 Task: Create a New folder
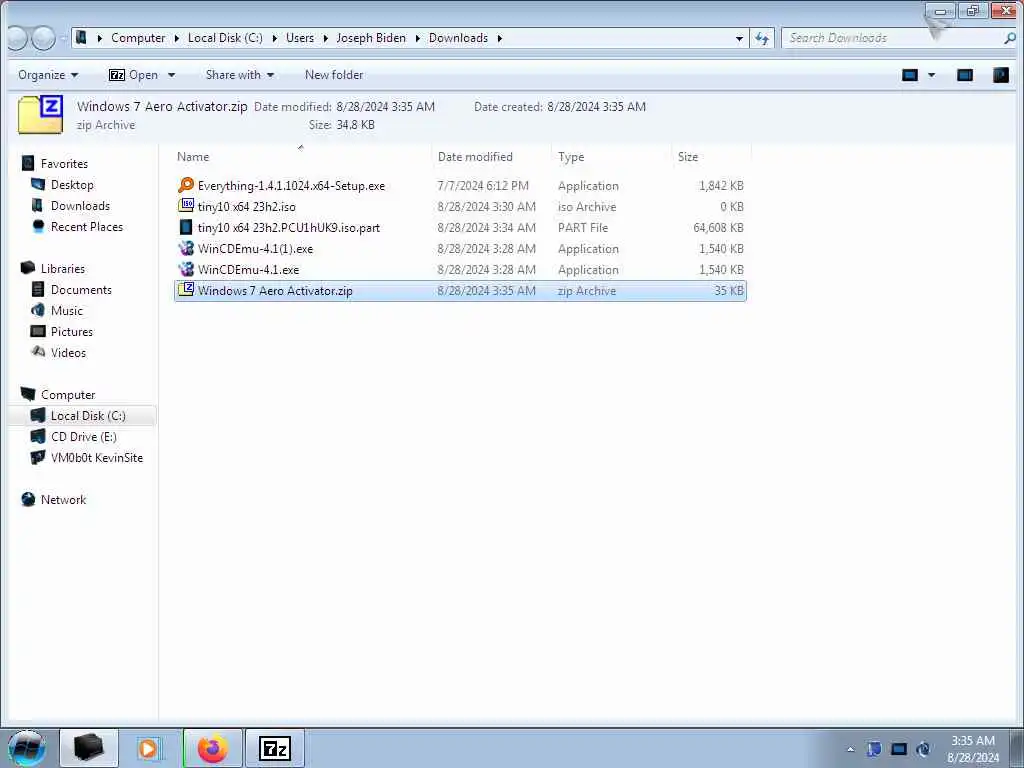point(334,75)
